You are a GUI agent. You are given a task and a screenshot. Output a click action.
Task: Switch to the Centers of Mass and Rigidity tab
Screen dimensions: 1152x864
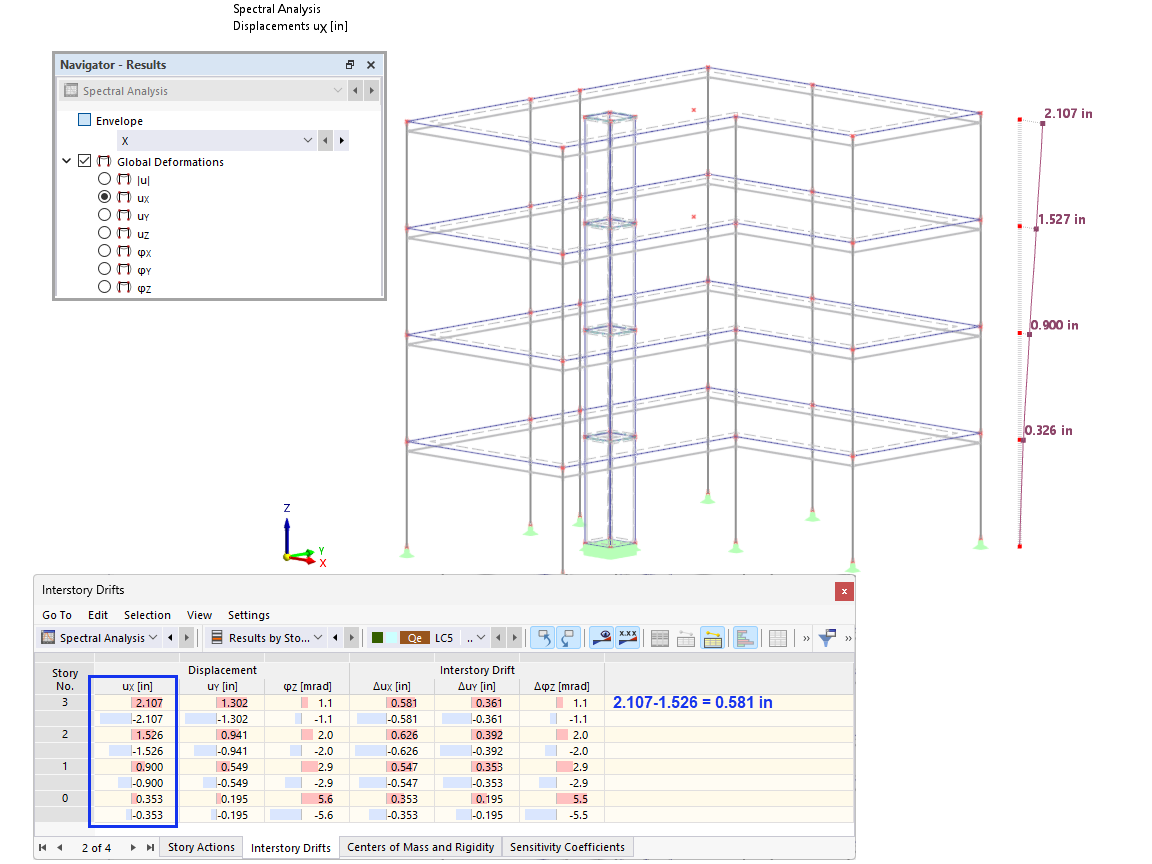419,847
